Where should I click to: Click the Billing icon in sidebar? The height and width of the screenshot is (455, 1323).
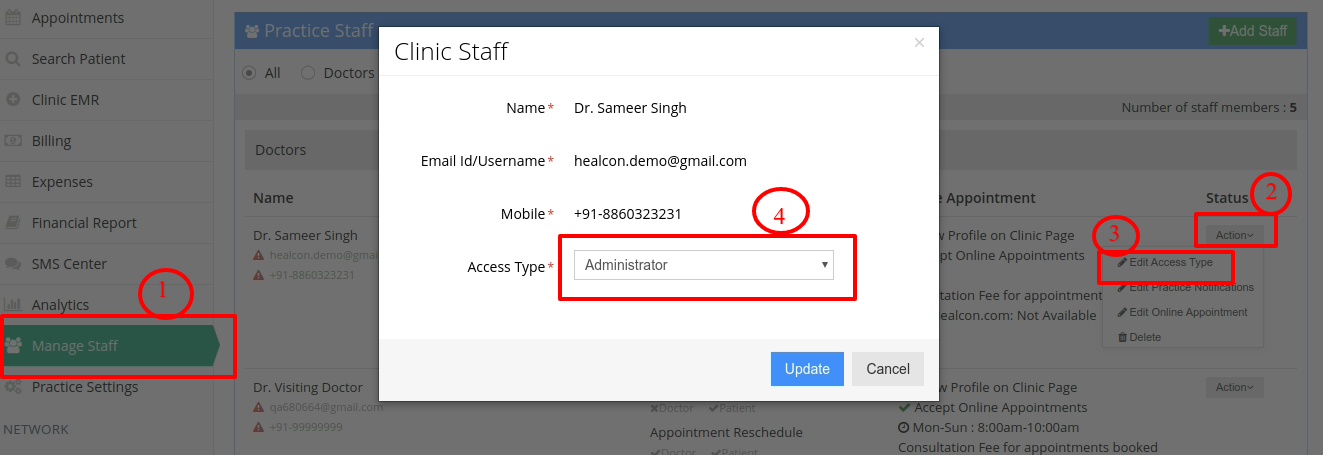[14, 141]
